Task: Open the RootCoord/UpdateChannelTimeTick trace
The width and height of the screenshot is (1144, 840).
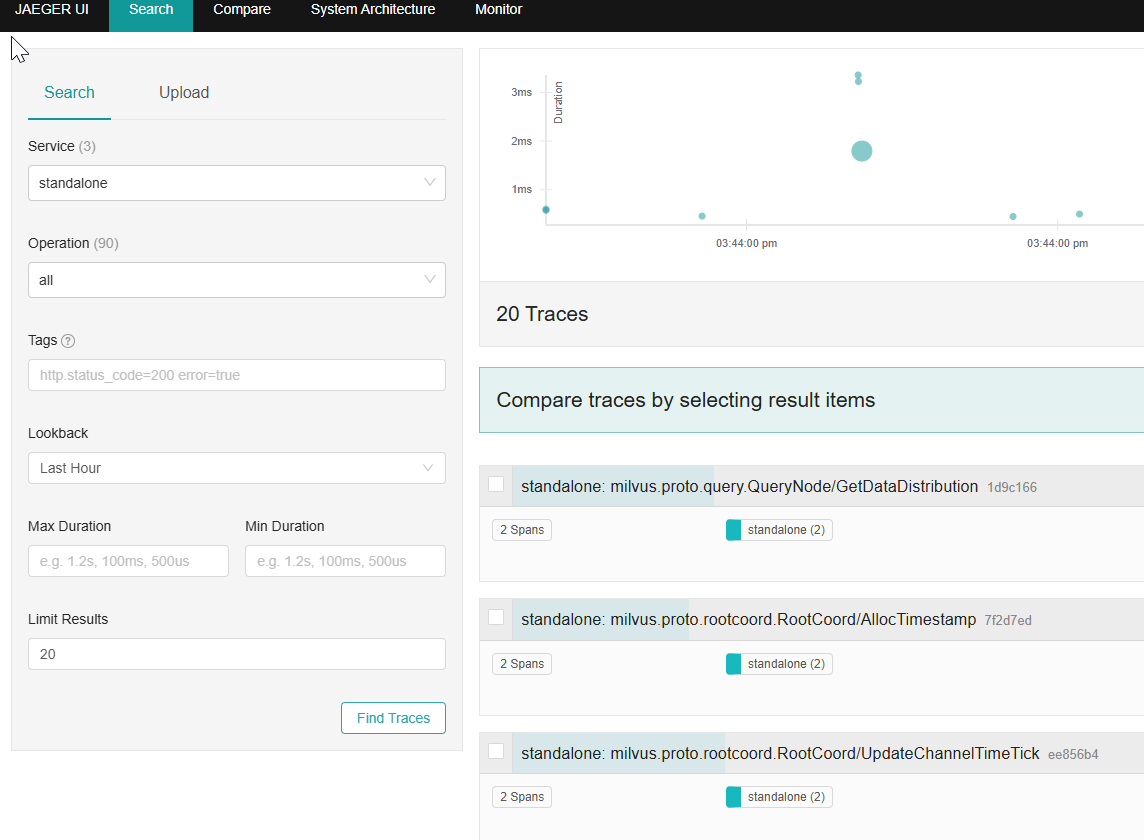Action: (780, 753)
